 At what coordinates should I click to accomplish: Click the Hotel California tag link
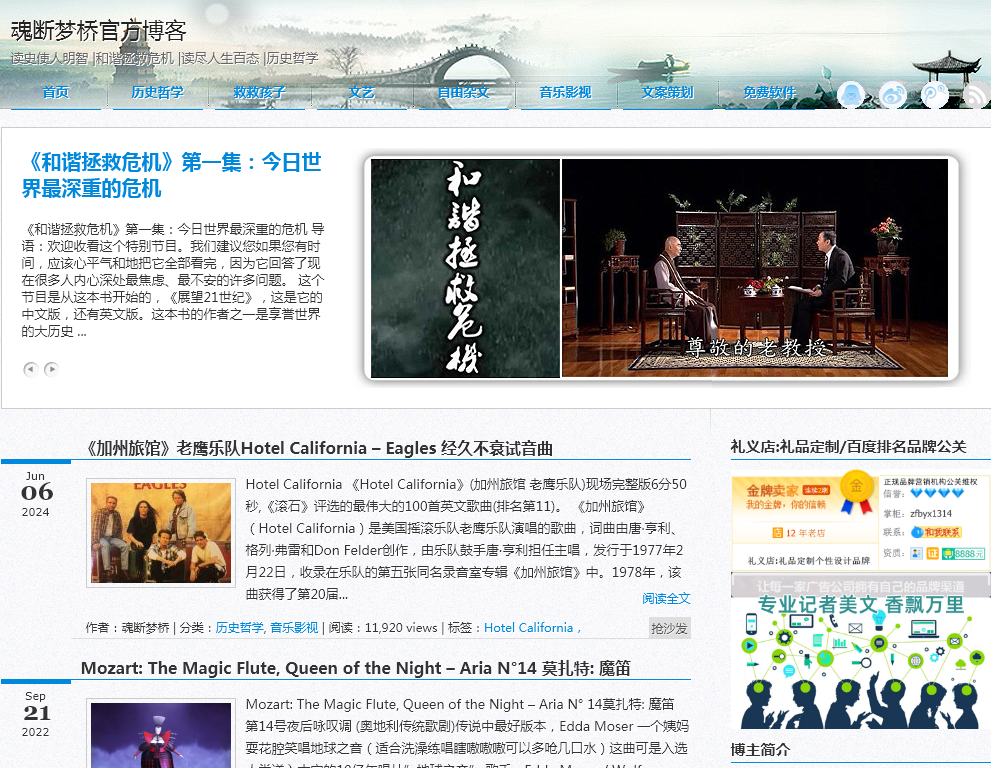click(528, 628)
